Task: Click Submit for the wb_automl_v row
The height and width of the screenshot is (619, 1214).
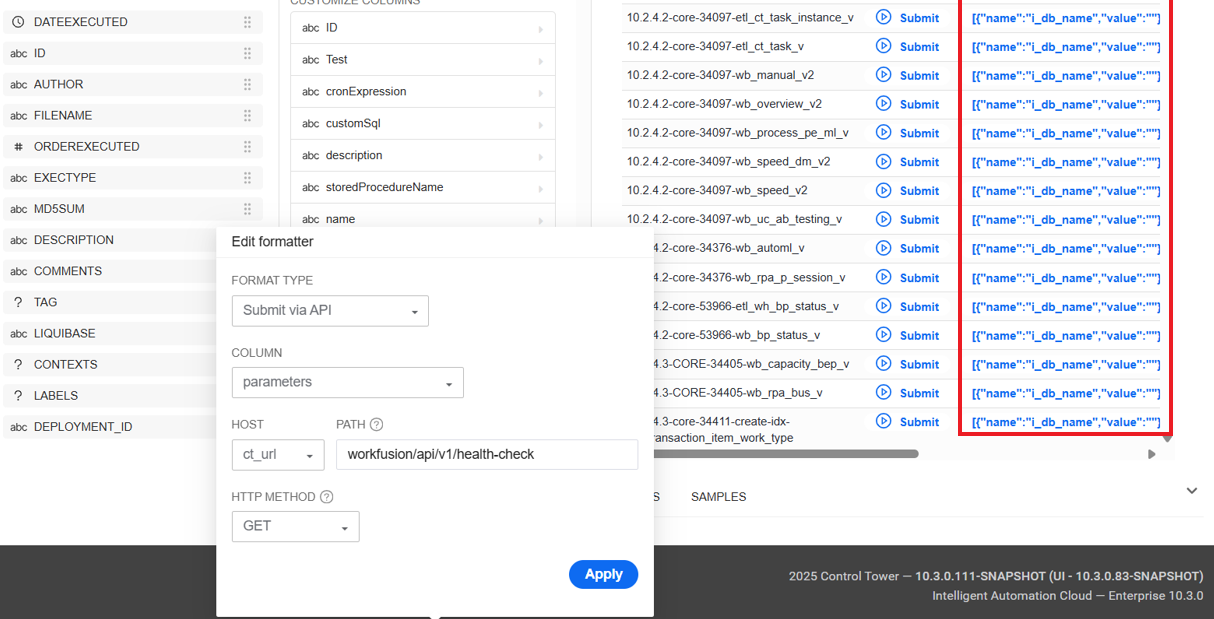Action: pyautogui.click(x=919, y=248)
